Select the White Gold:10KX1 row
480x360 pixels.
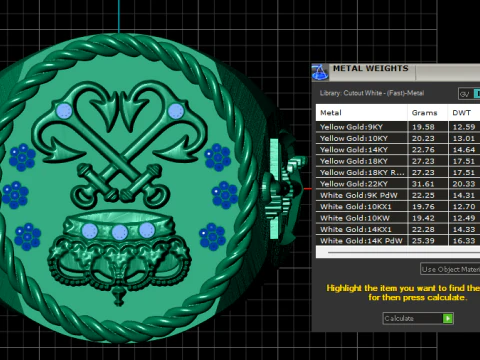click(398, 206)
